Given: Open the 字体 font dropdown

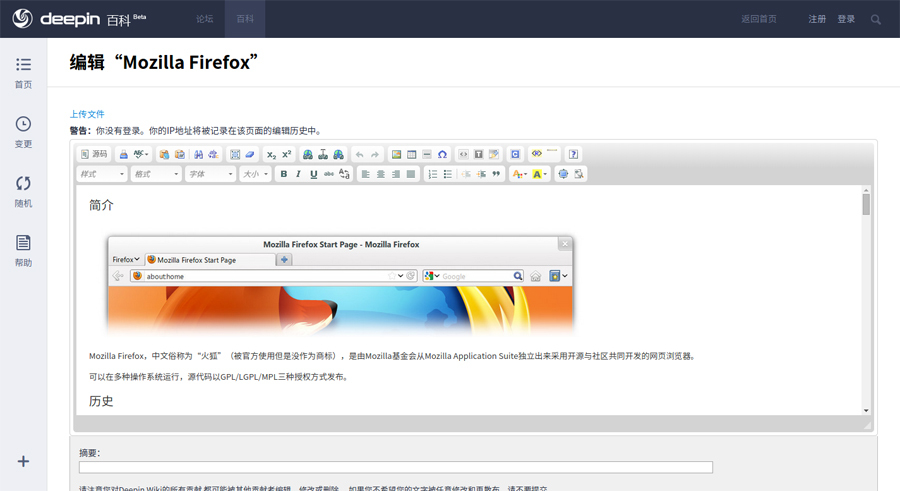Looking at the screenshot, I should coord(211,174).
